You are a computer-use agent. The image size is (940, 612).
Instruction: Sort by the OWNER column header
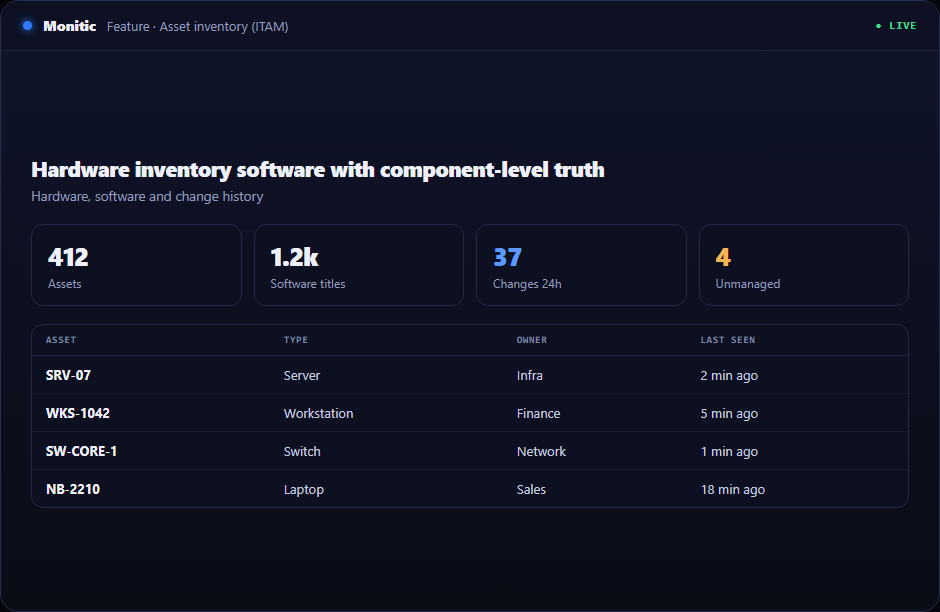[x=532, y=340]
